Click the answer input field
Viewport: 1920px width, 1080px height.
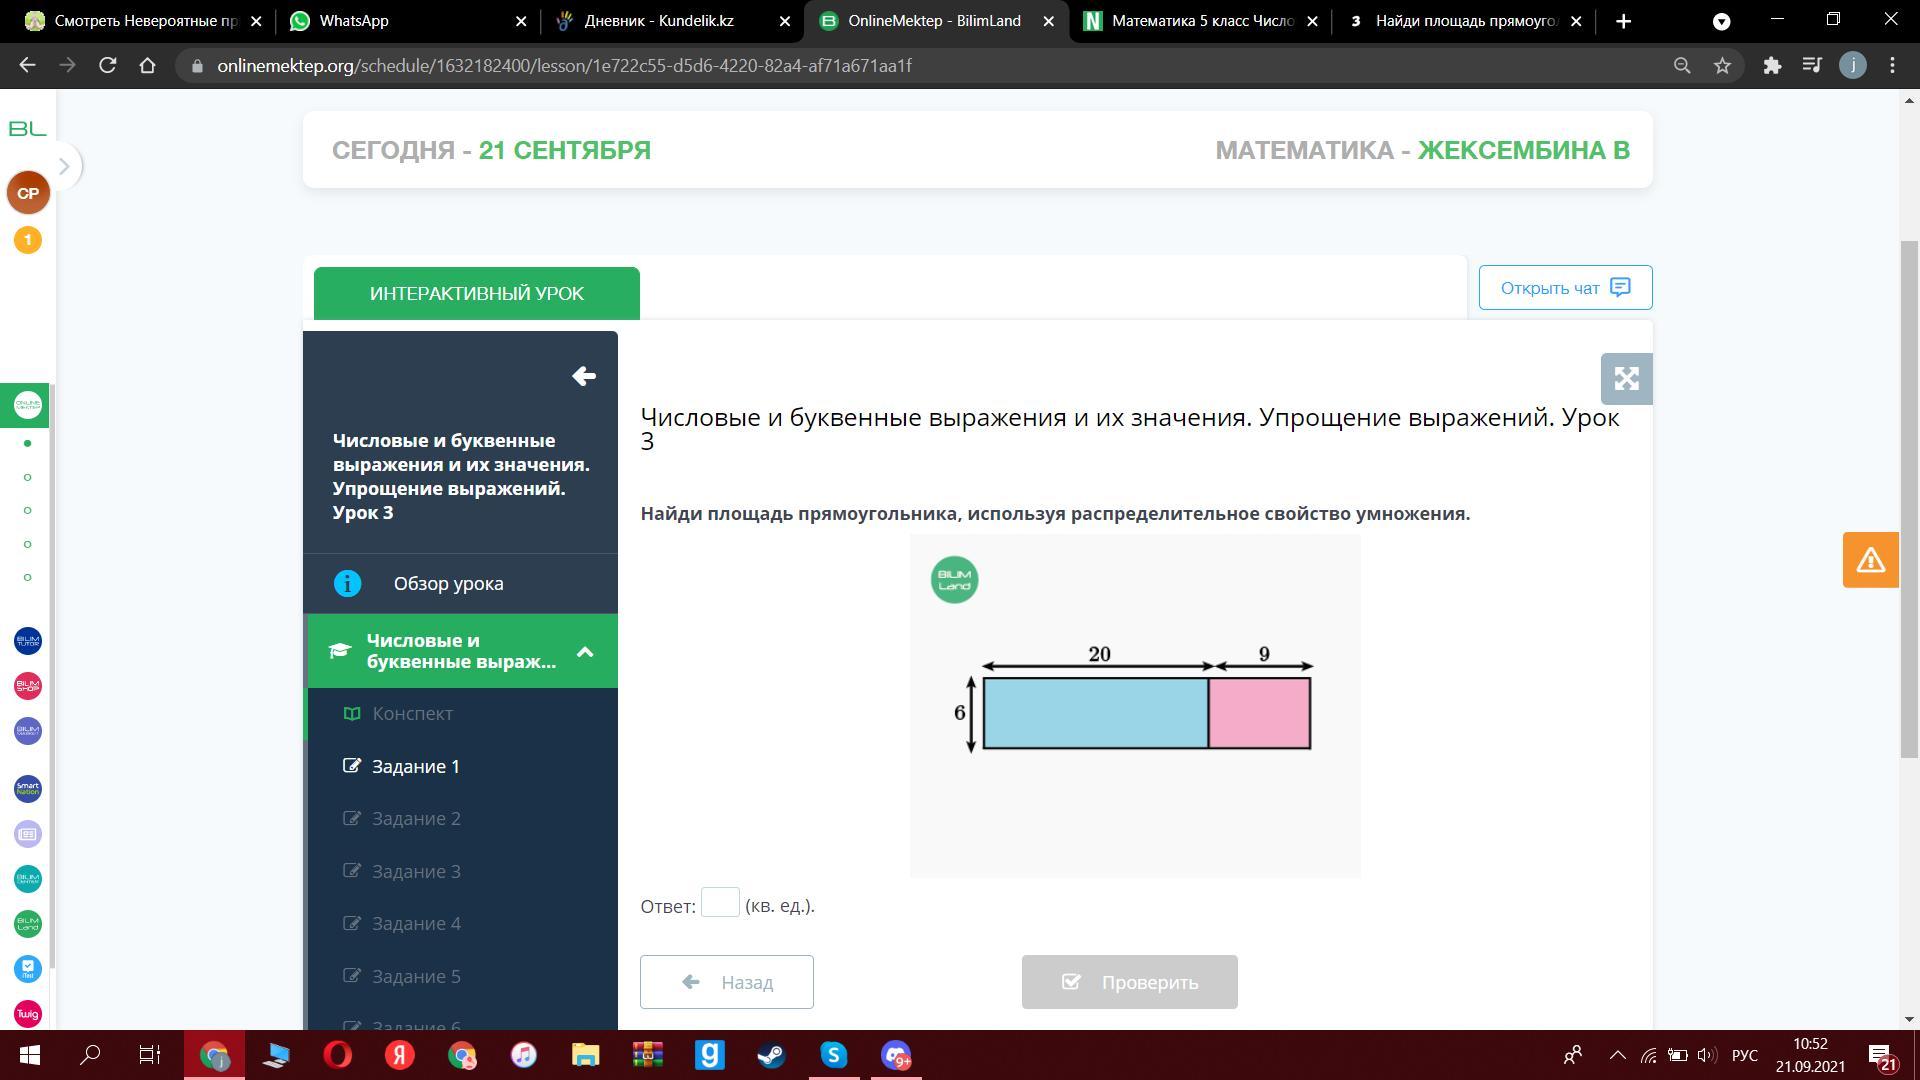point(720,903)
